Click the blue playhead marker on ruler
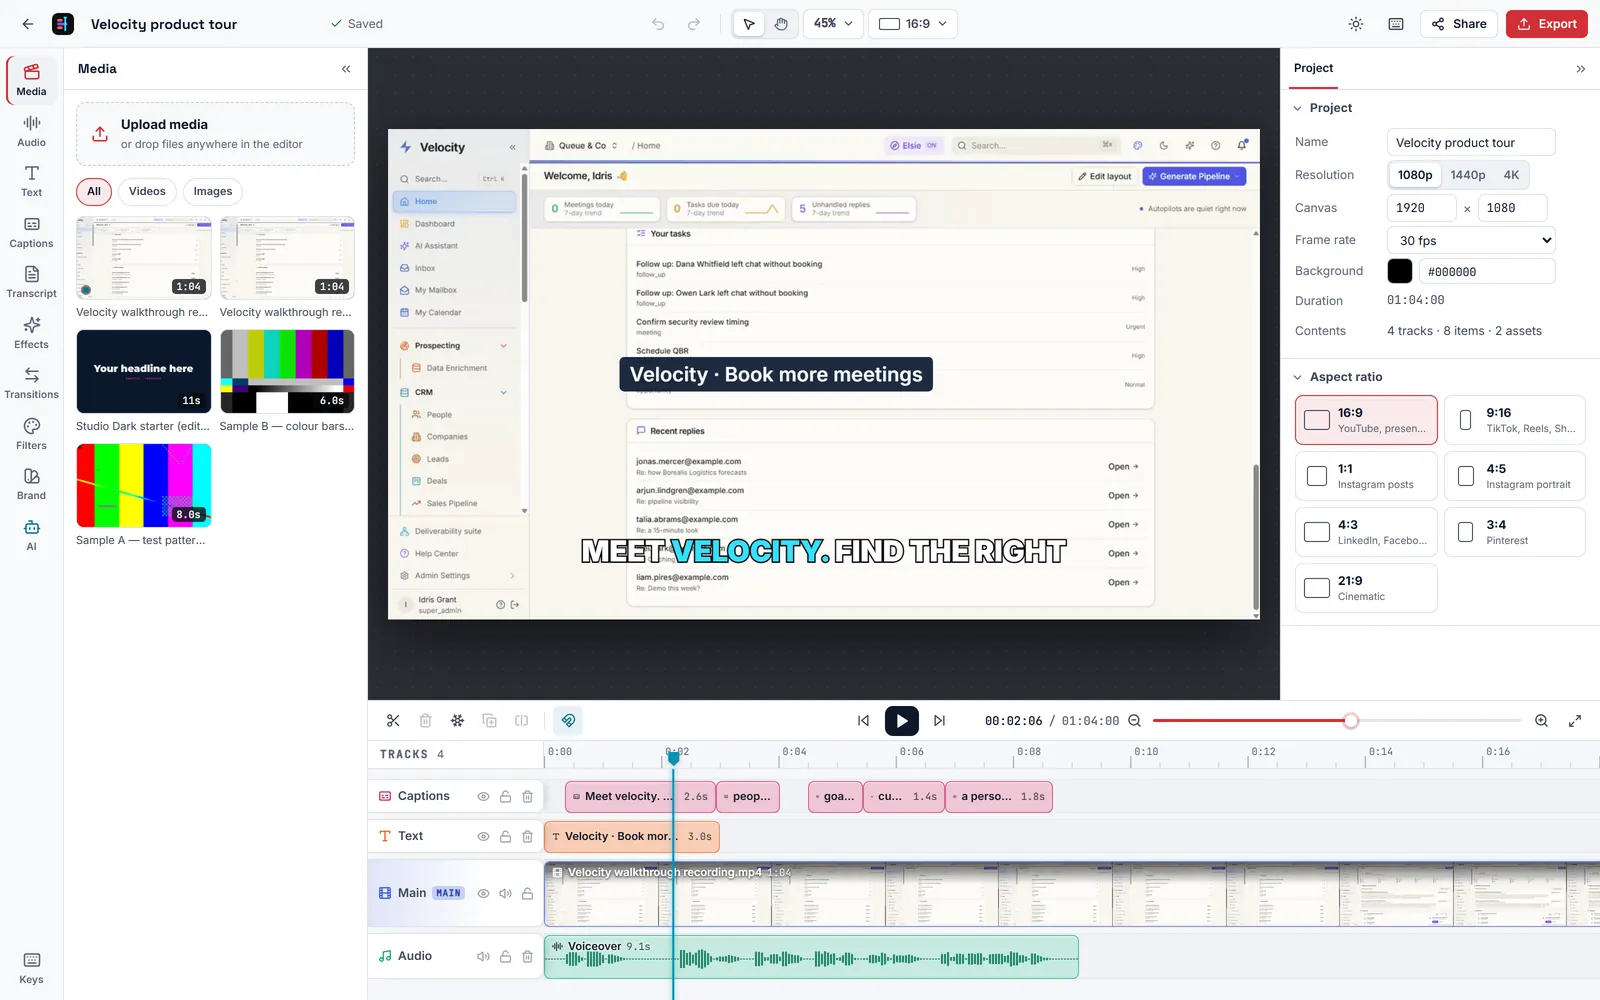This screenshot has width=1600, height=1000. tap(674, 758)
